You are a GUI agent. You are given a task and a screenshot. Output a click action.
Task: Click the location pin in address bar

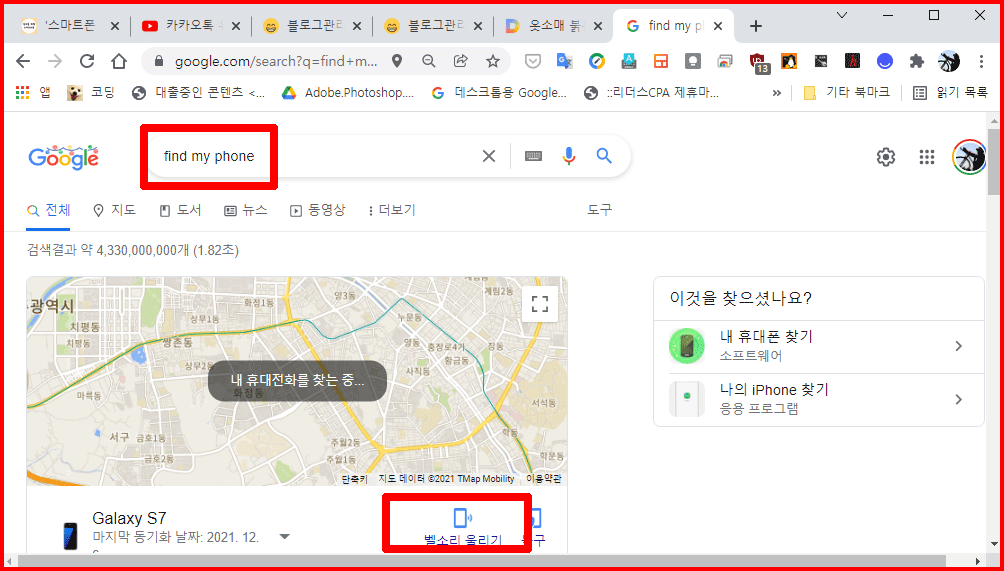coord(397,61)
